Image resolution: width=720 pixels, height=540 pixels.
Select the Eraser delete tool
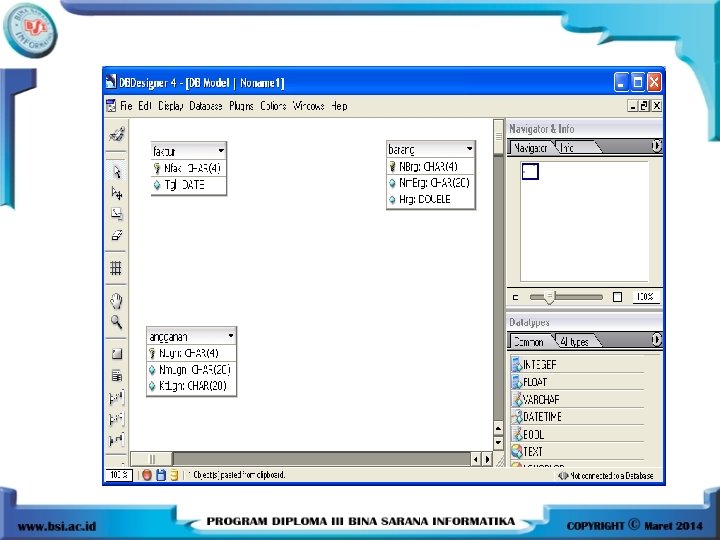point(117,236)
